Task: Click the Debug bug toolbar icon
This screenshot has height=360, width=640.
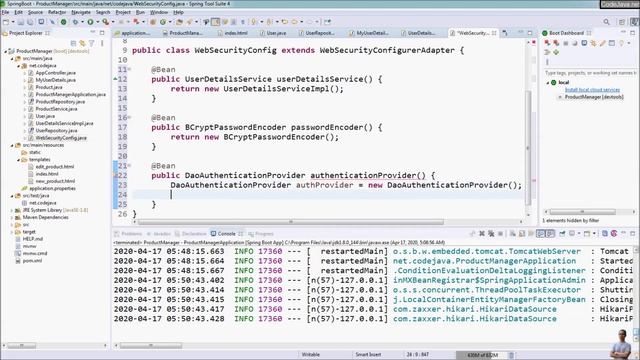Action: pyautogui.click(x=75, y=22)
